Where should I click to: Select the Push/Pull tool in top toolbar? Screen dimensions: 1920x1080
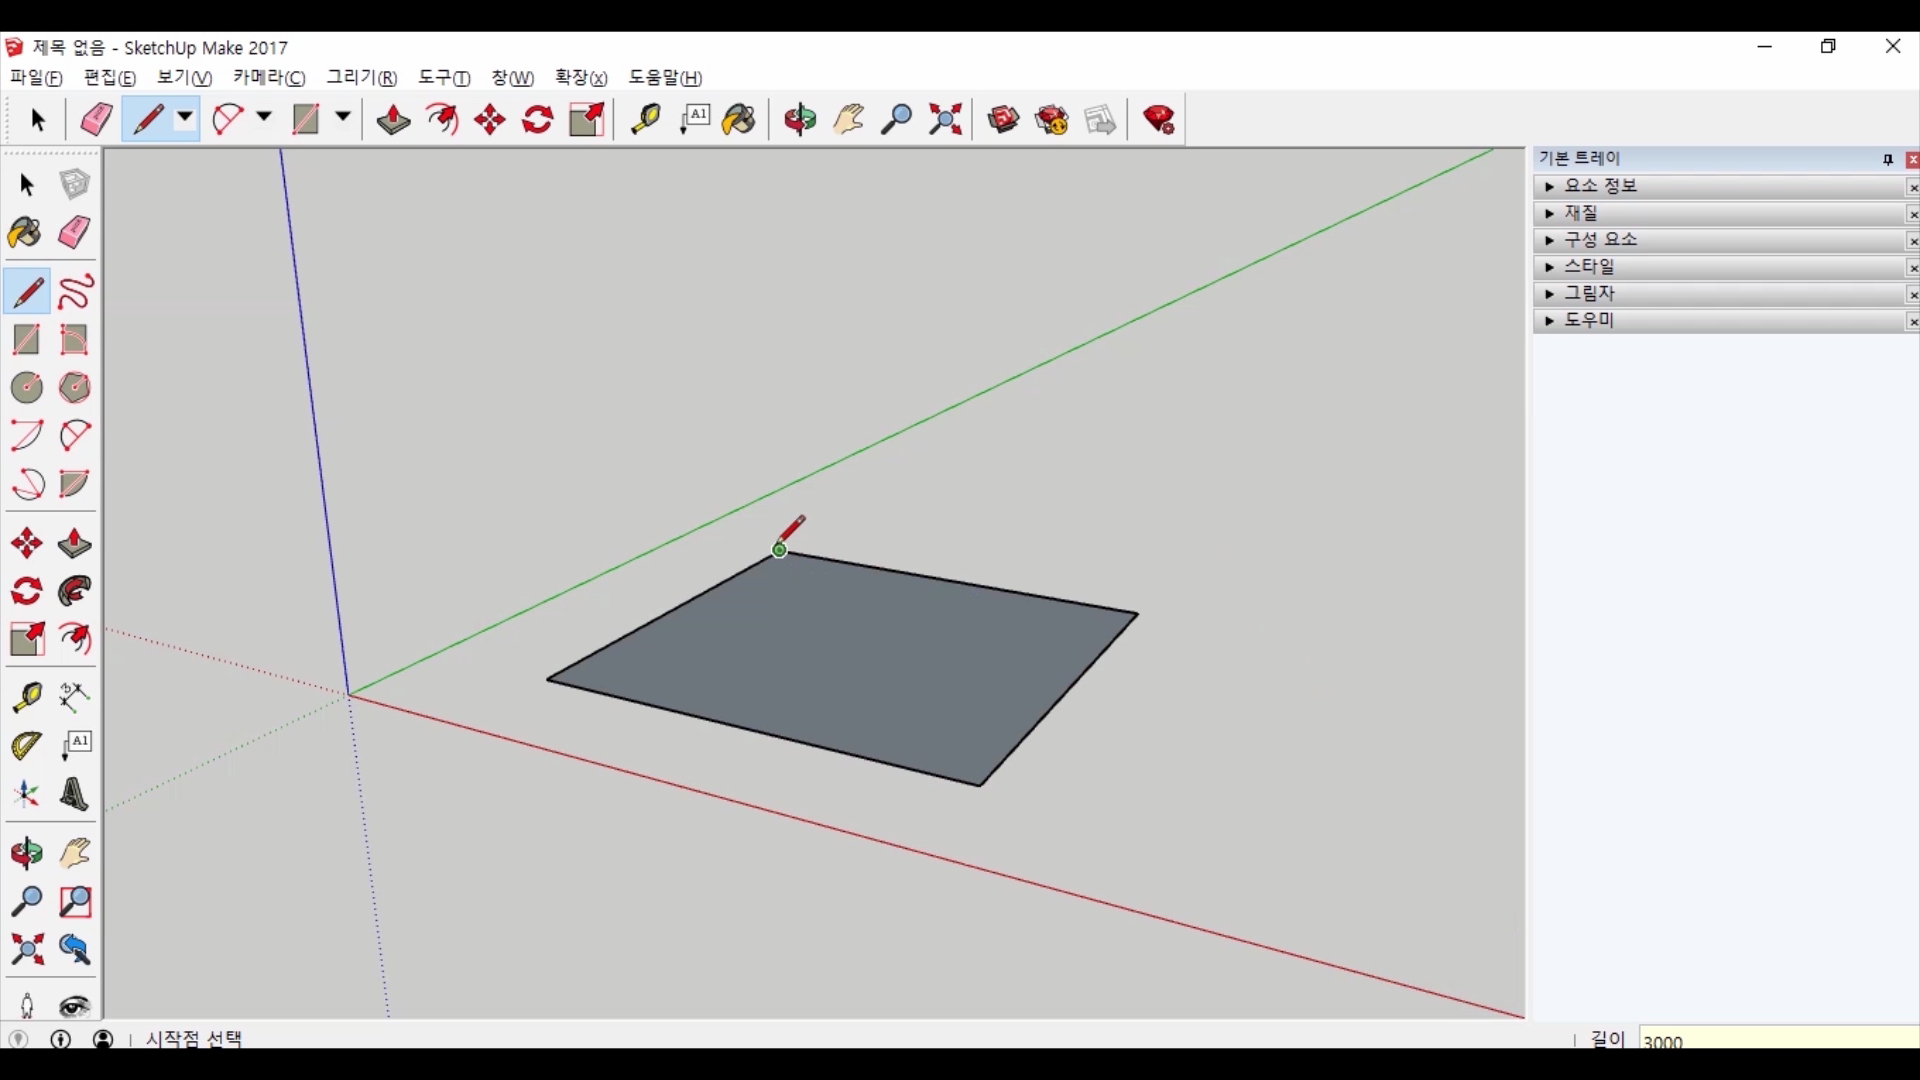(393, 120)
